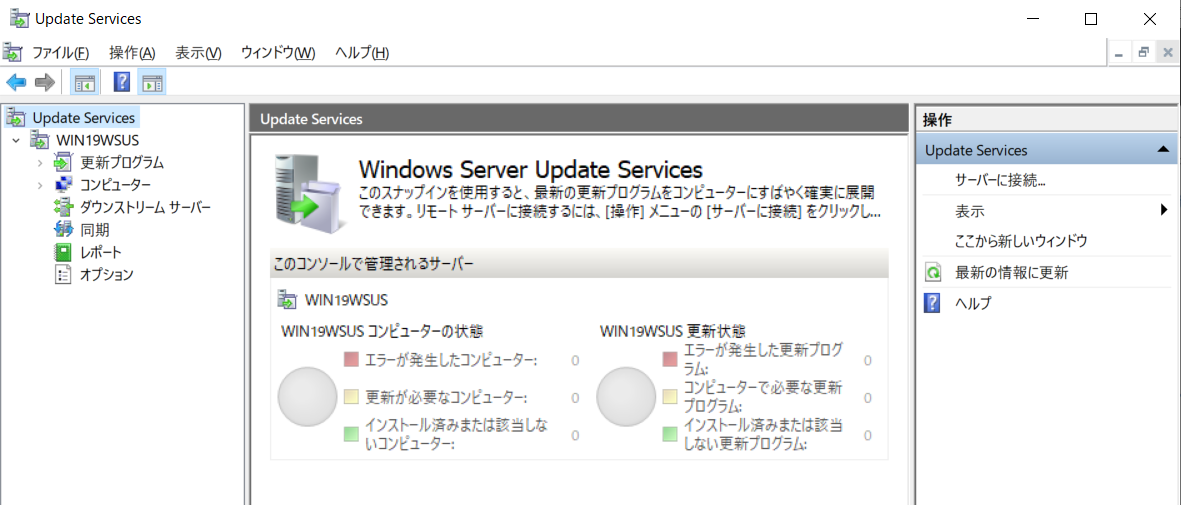This screenshot has width=1181, height=505.
Task: Click the WIN19WSUS 更新状態 heading
Action: pyautogui.click(x=673, y=330)
